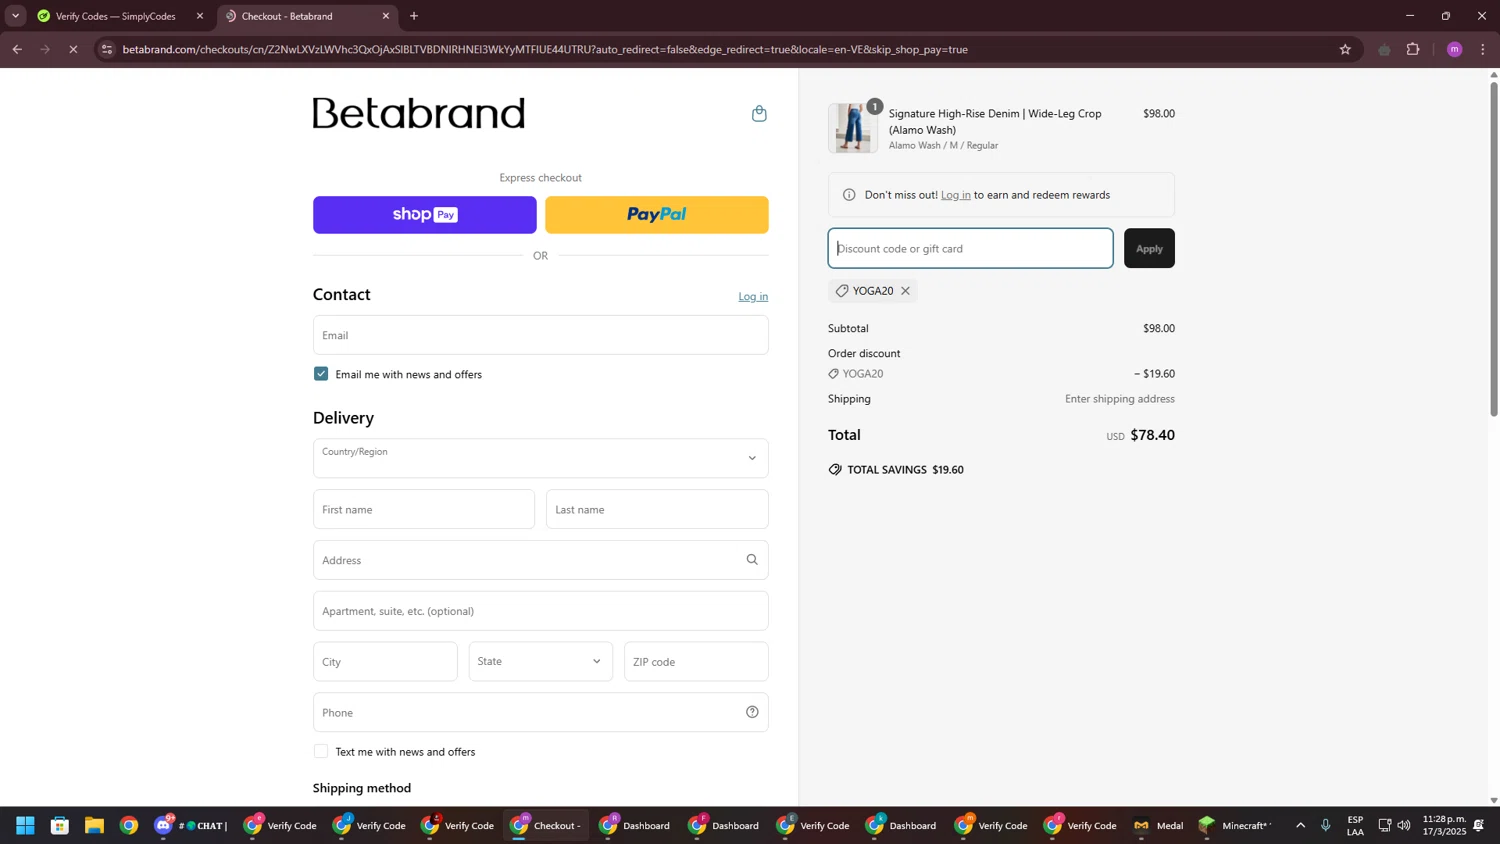
Task: Open File Explorer from the taskbar
Action: tap(94, 826)
